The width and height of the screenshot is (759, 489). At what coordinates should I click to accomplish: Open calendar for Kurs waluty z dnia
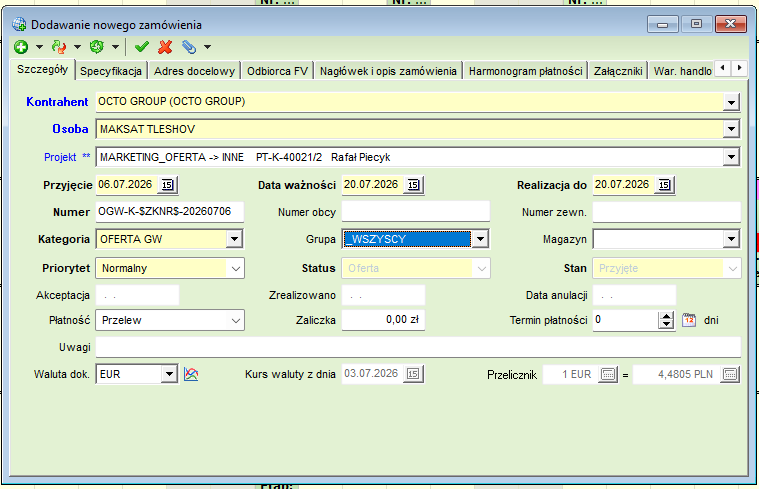[x=413, y=374]
